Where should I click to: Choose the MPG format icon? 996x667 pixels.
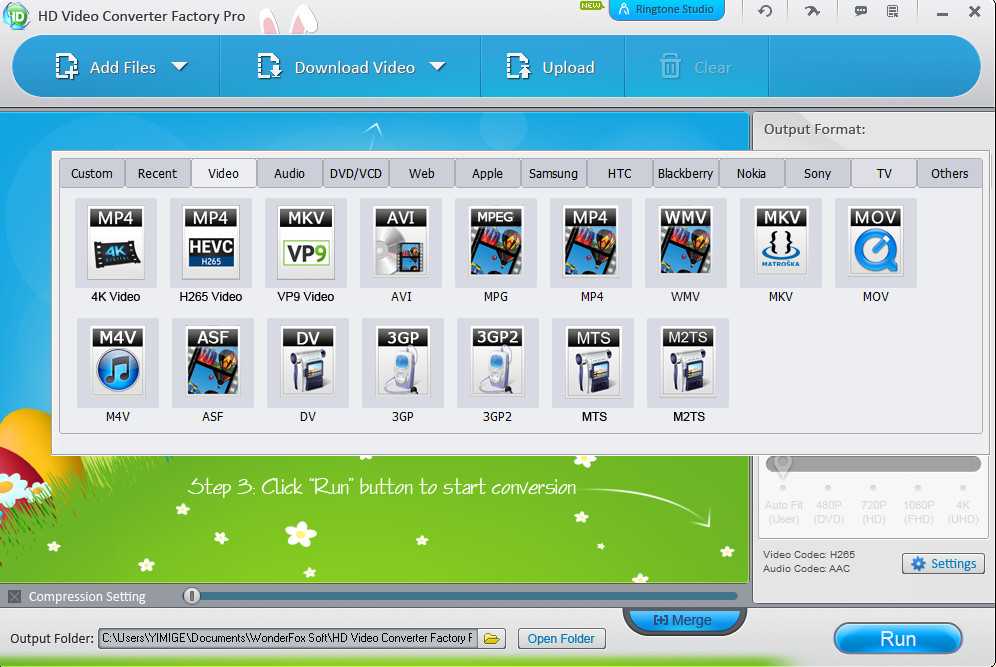(x=495, y=243)
